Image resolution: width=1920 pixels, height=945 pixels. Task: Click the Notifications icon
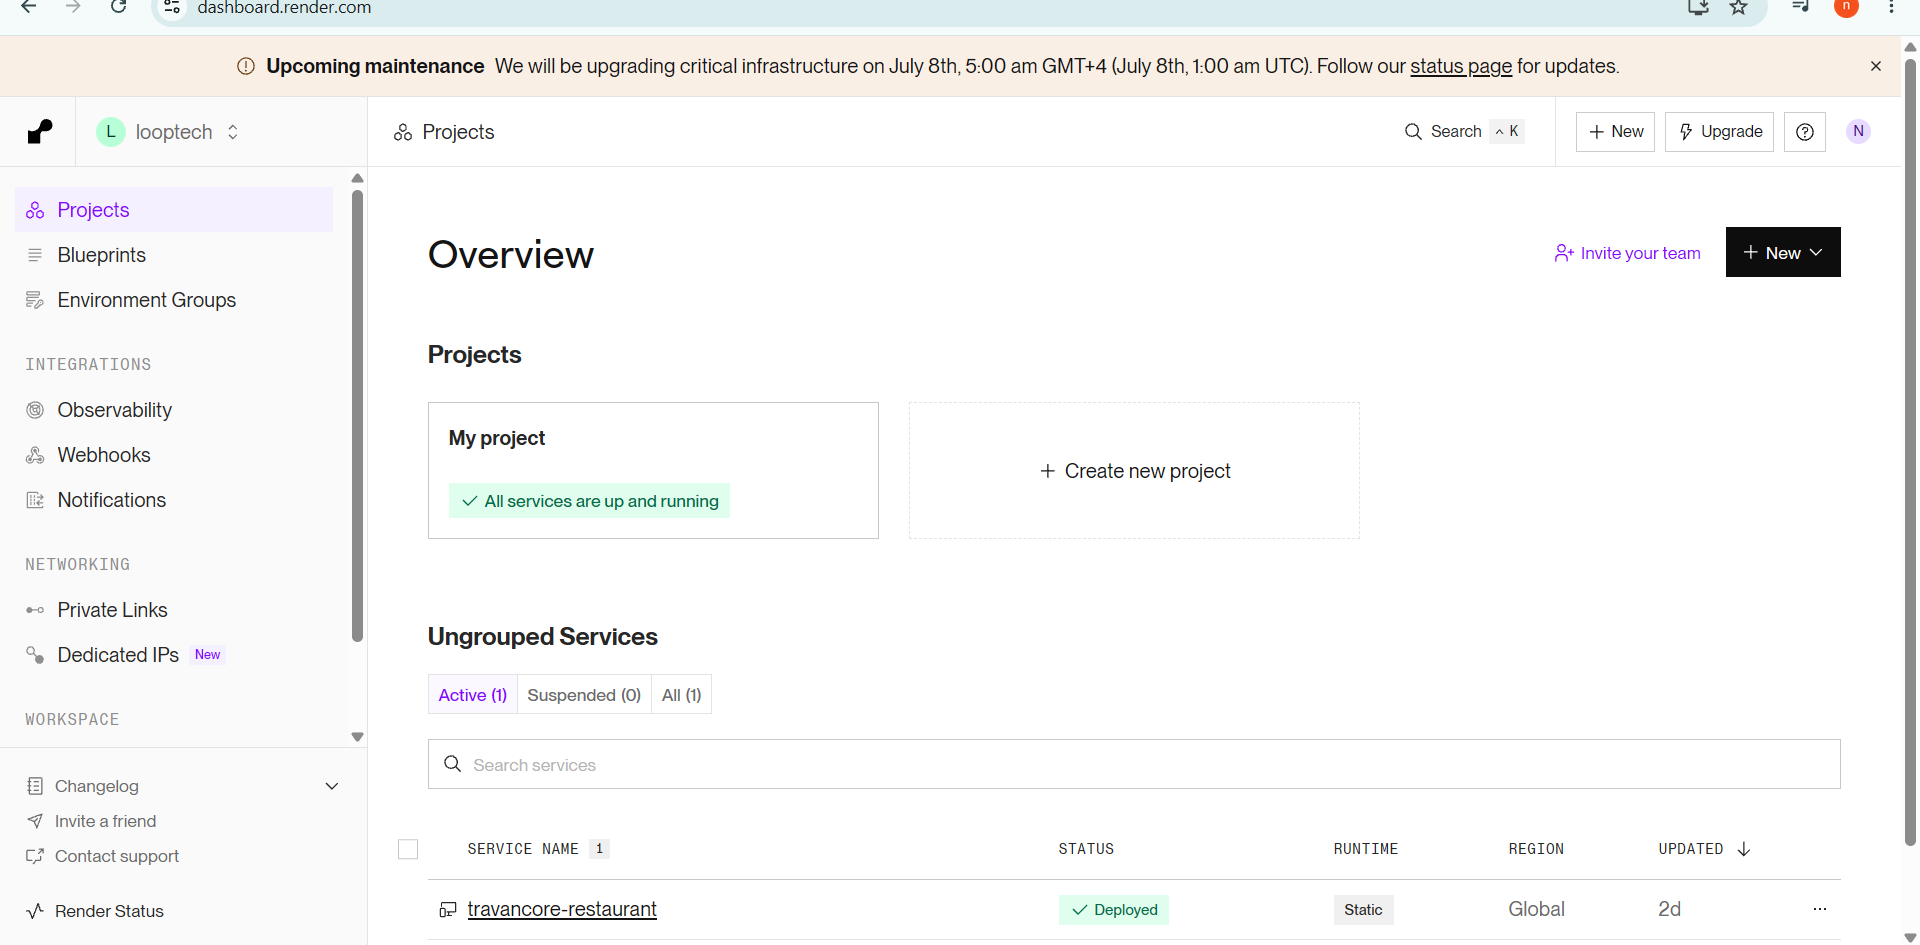tap(35, 500)
